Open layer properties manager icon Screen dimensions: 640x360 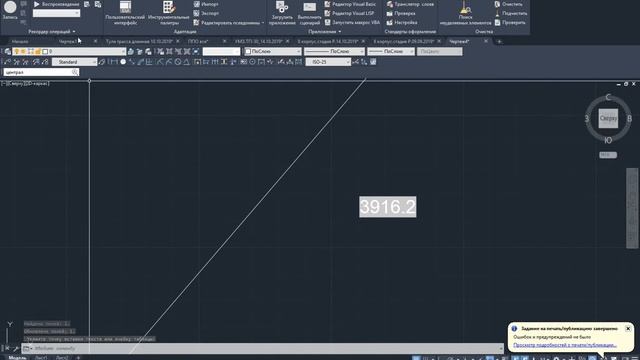7,51
